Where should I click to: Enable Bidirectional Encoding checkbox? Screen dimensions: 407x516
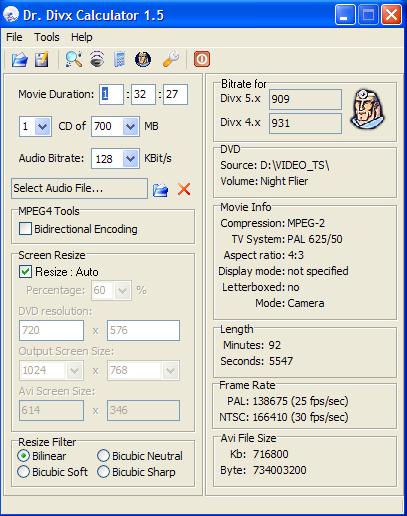(25, 229)
